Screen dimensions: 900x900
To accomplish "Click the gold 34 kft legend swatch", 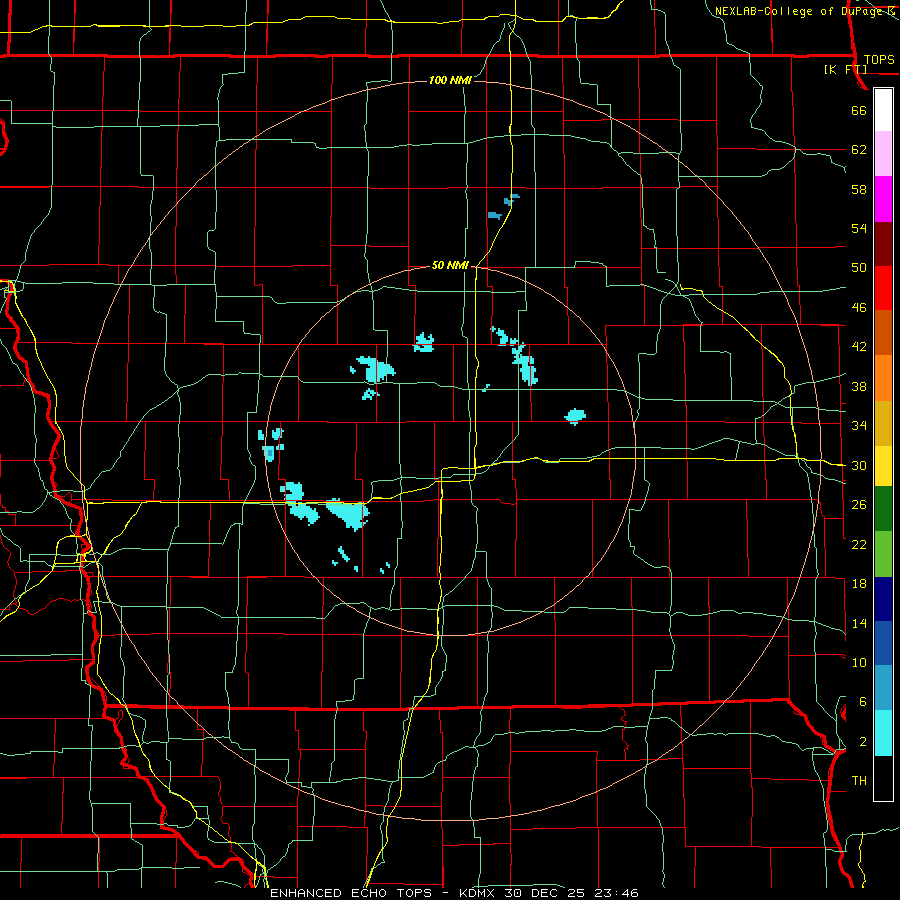I will coord(883,423).
